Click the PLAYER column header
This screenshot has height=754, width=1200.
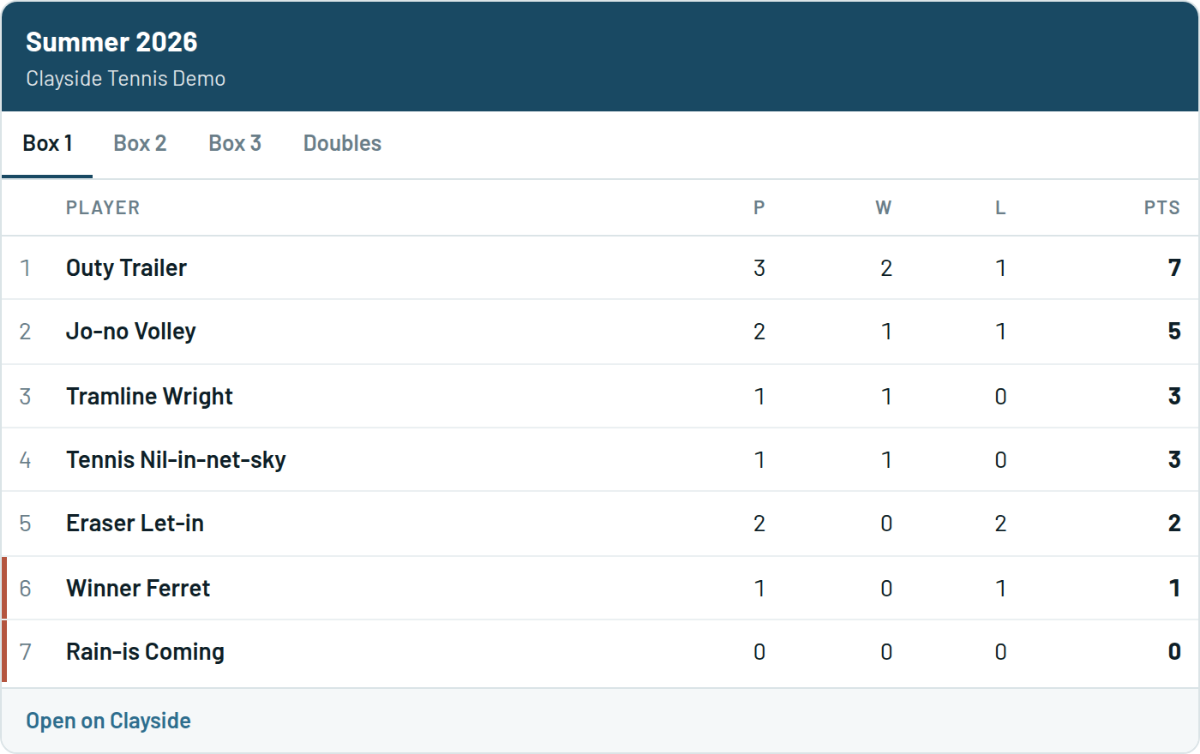103,208
